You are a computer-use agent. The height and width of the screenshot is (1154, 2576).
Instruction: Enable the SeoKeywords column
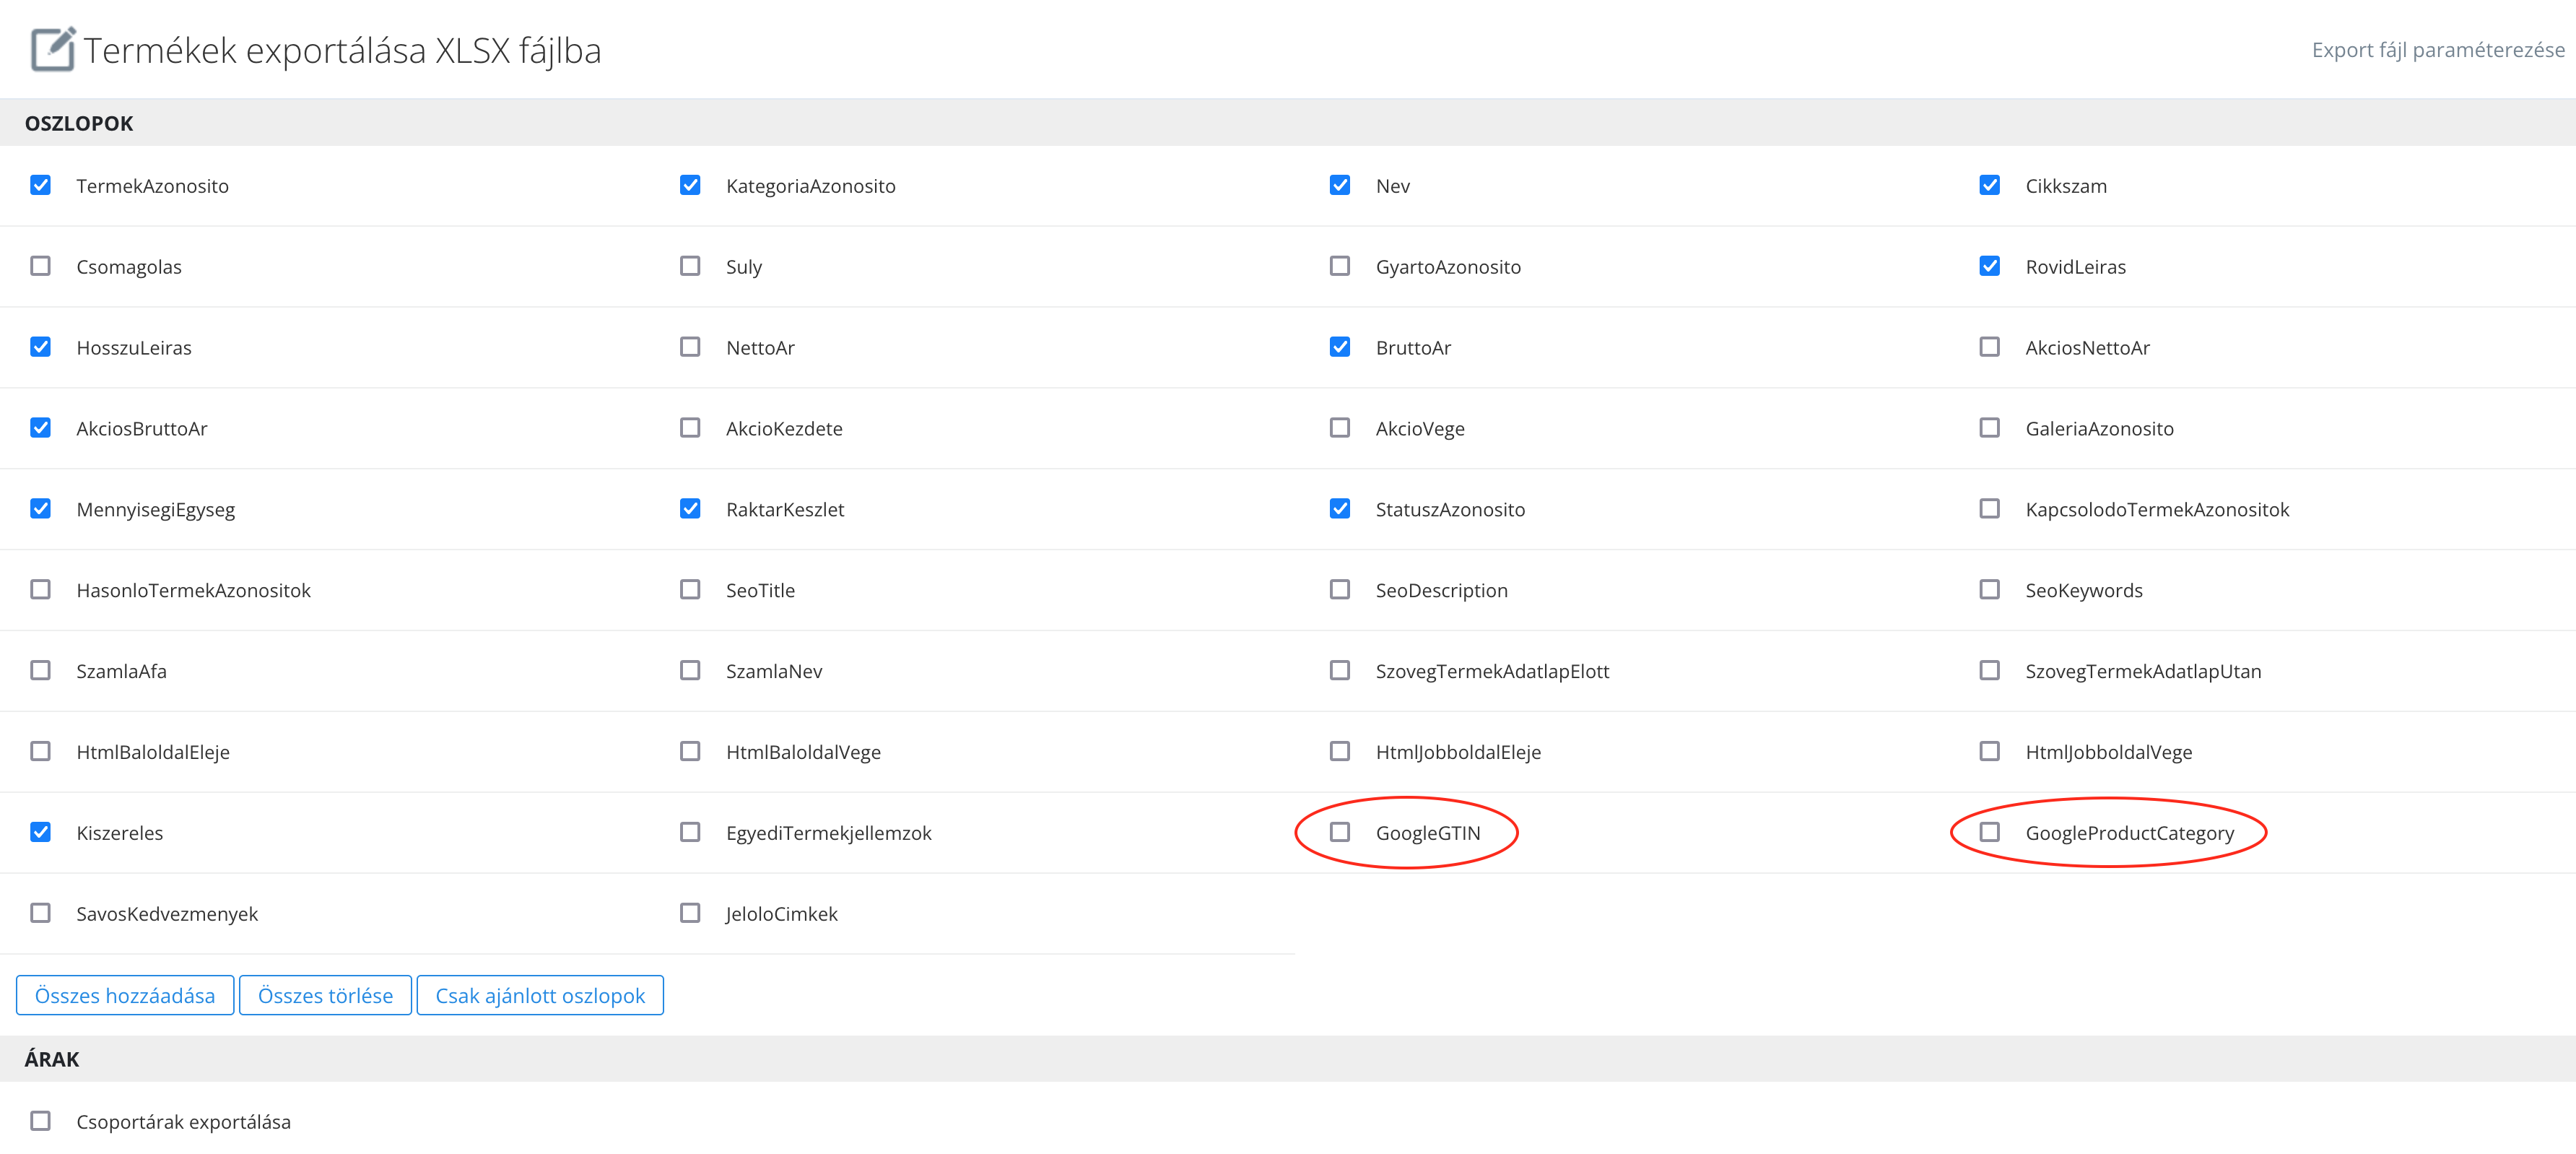pyautogui.click(x=1990, y=590)
